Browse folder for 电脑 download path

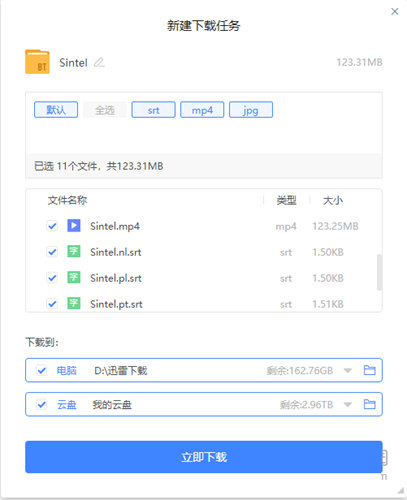[x=369, y=370]
